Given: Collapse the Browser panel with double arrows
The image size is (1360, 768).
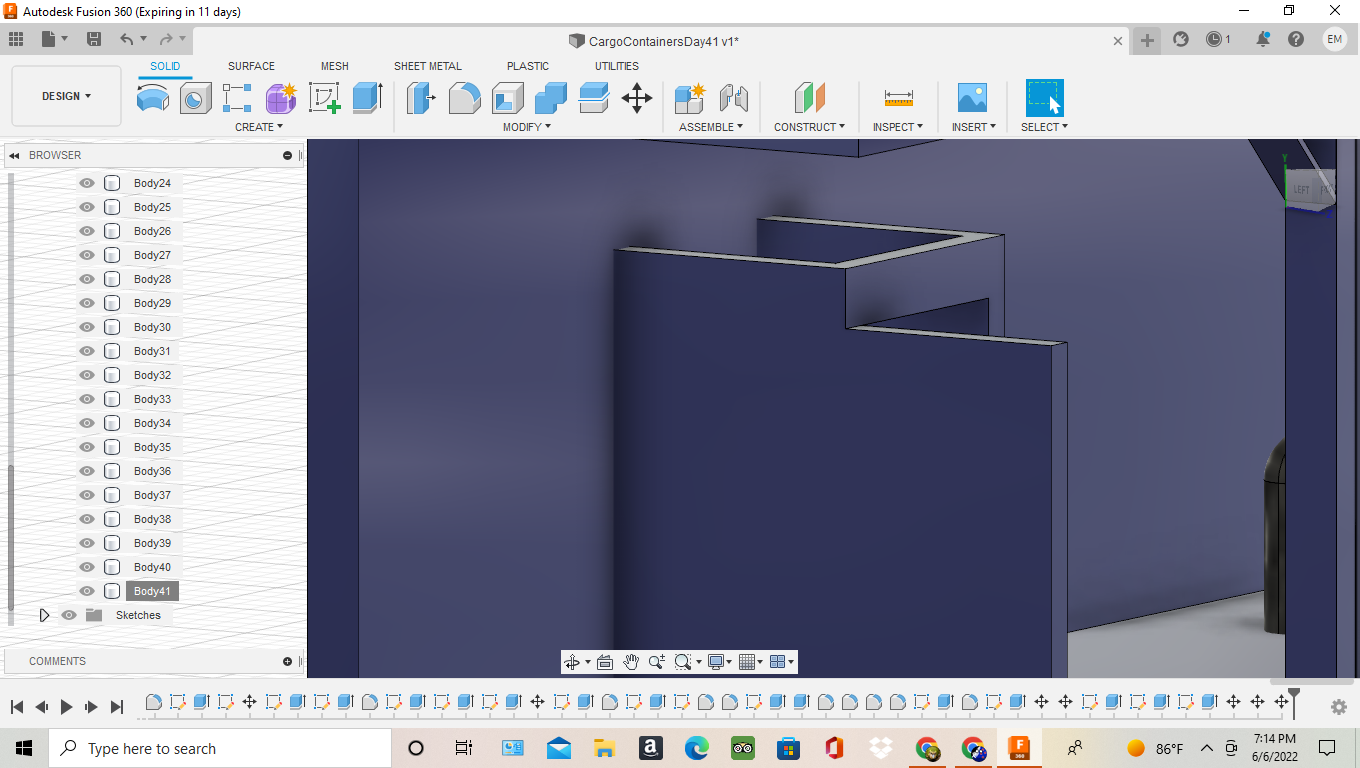Looking at the screenshot, I should point(14,156).
